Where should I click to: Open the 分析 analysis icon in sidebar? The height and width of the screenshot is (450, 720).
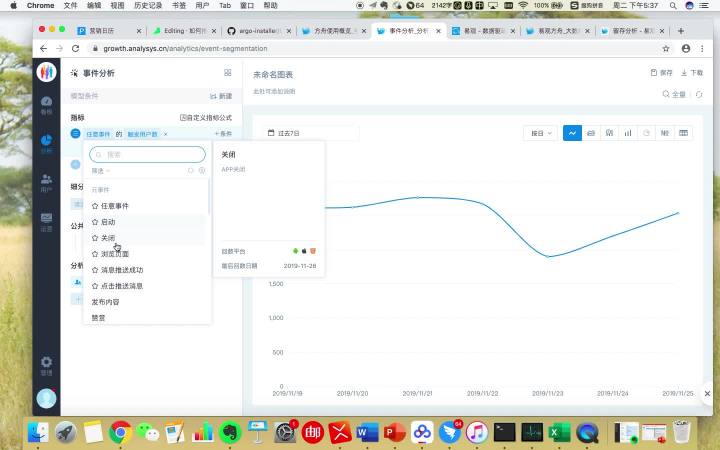point(46,143)
